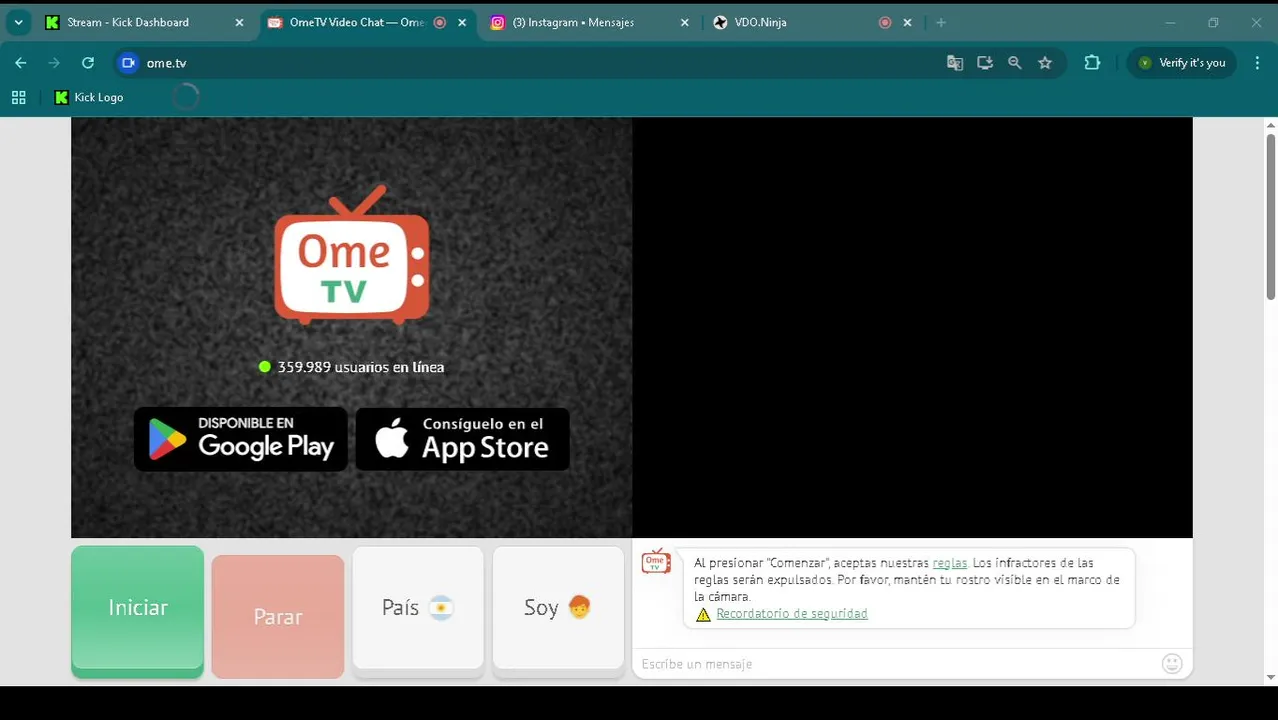Open the translate page icon

[x=955, y=62]
